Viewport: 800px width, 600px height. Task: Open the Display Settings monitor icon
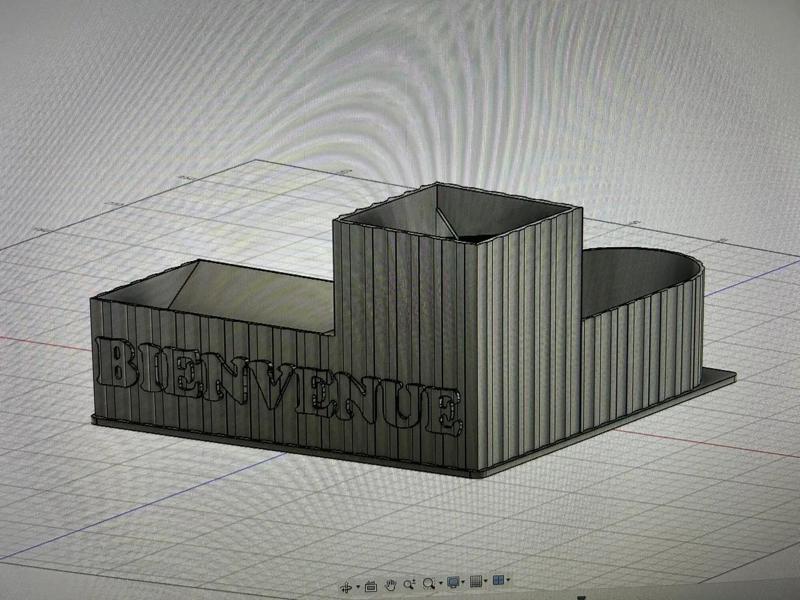pos(453,582)
